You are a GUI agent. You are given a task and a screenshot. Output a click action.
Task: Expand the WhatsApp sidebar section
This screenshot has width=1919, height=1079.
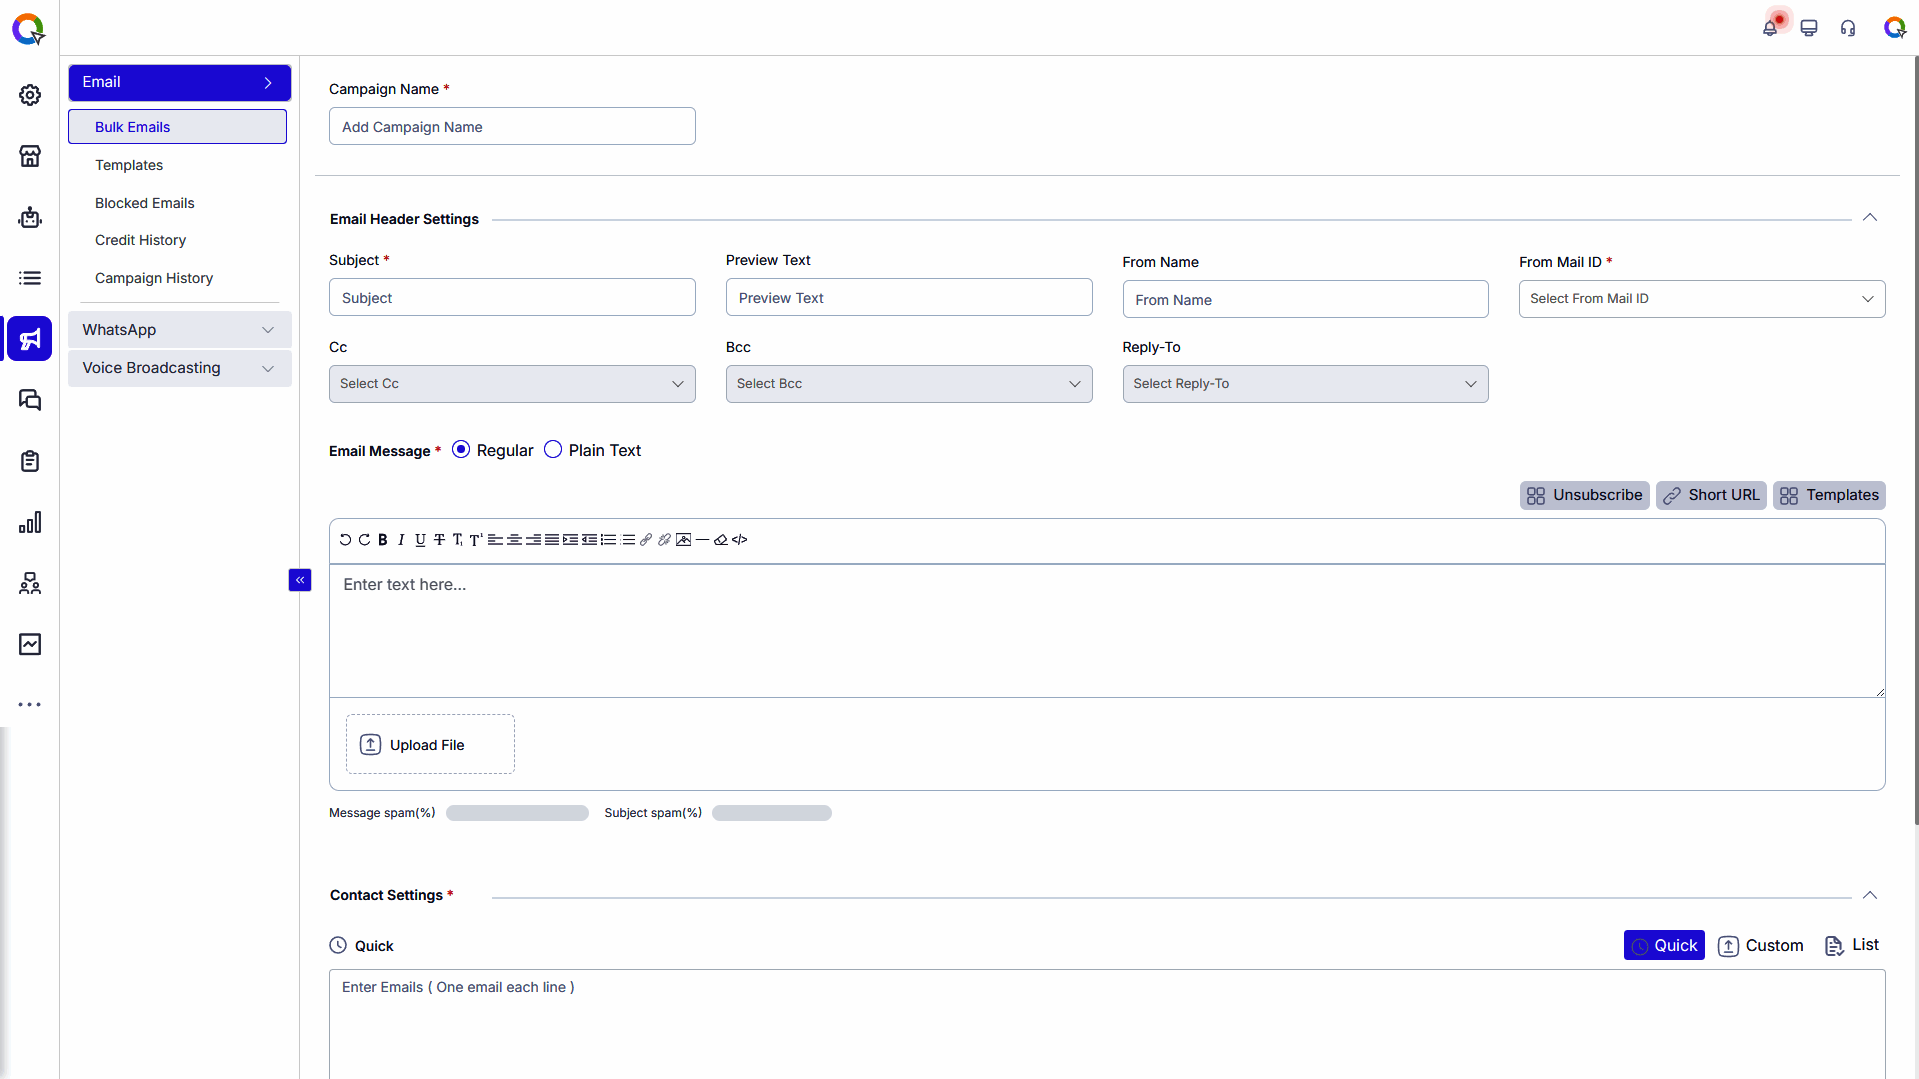pos(179,330)
